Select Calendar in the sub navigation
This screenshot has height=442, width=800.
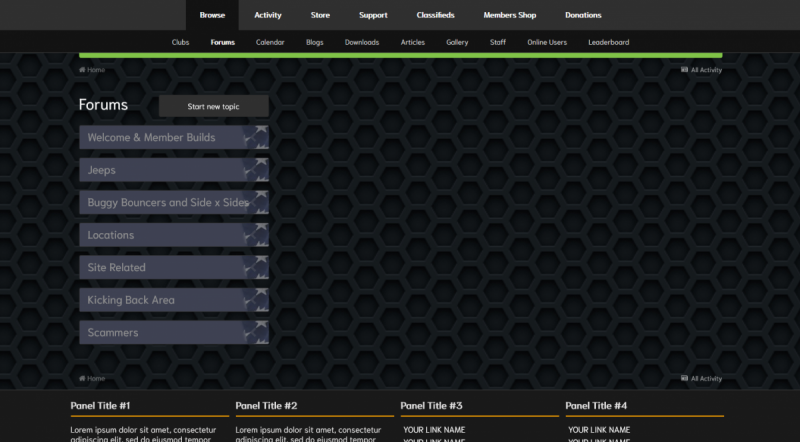pyautogui.click(x=270, y=42)
